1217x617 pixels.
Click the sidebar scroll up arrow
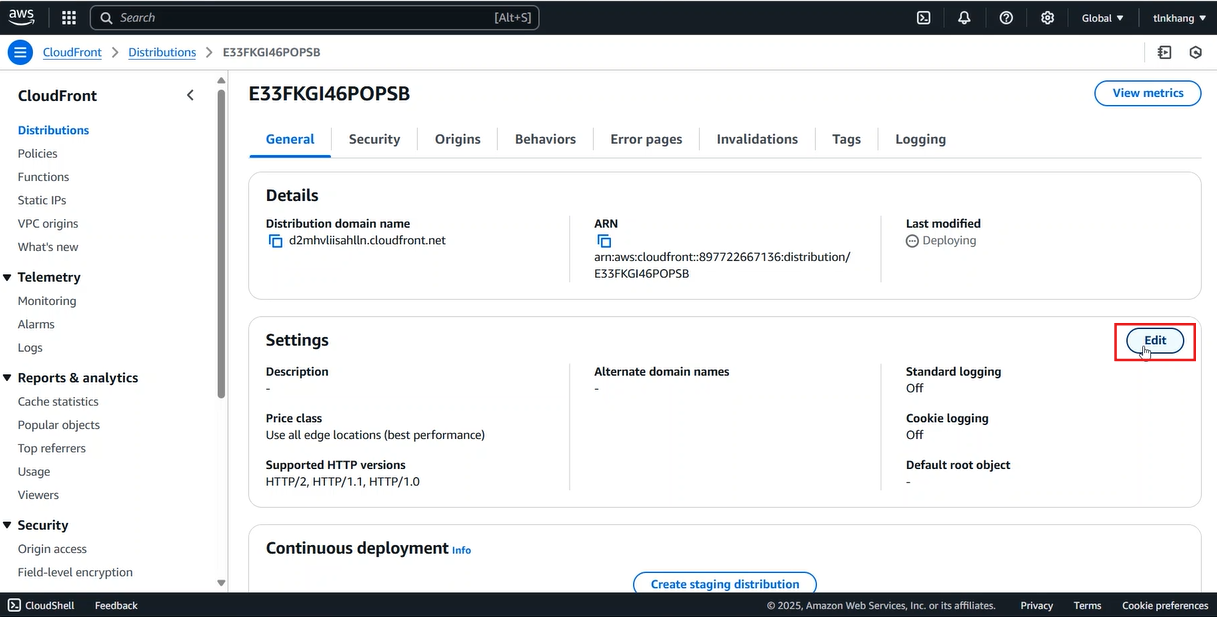[x=221, y=83]
